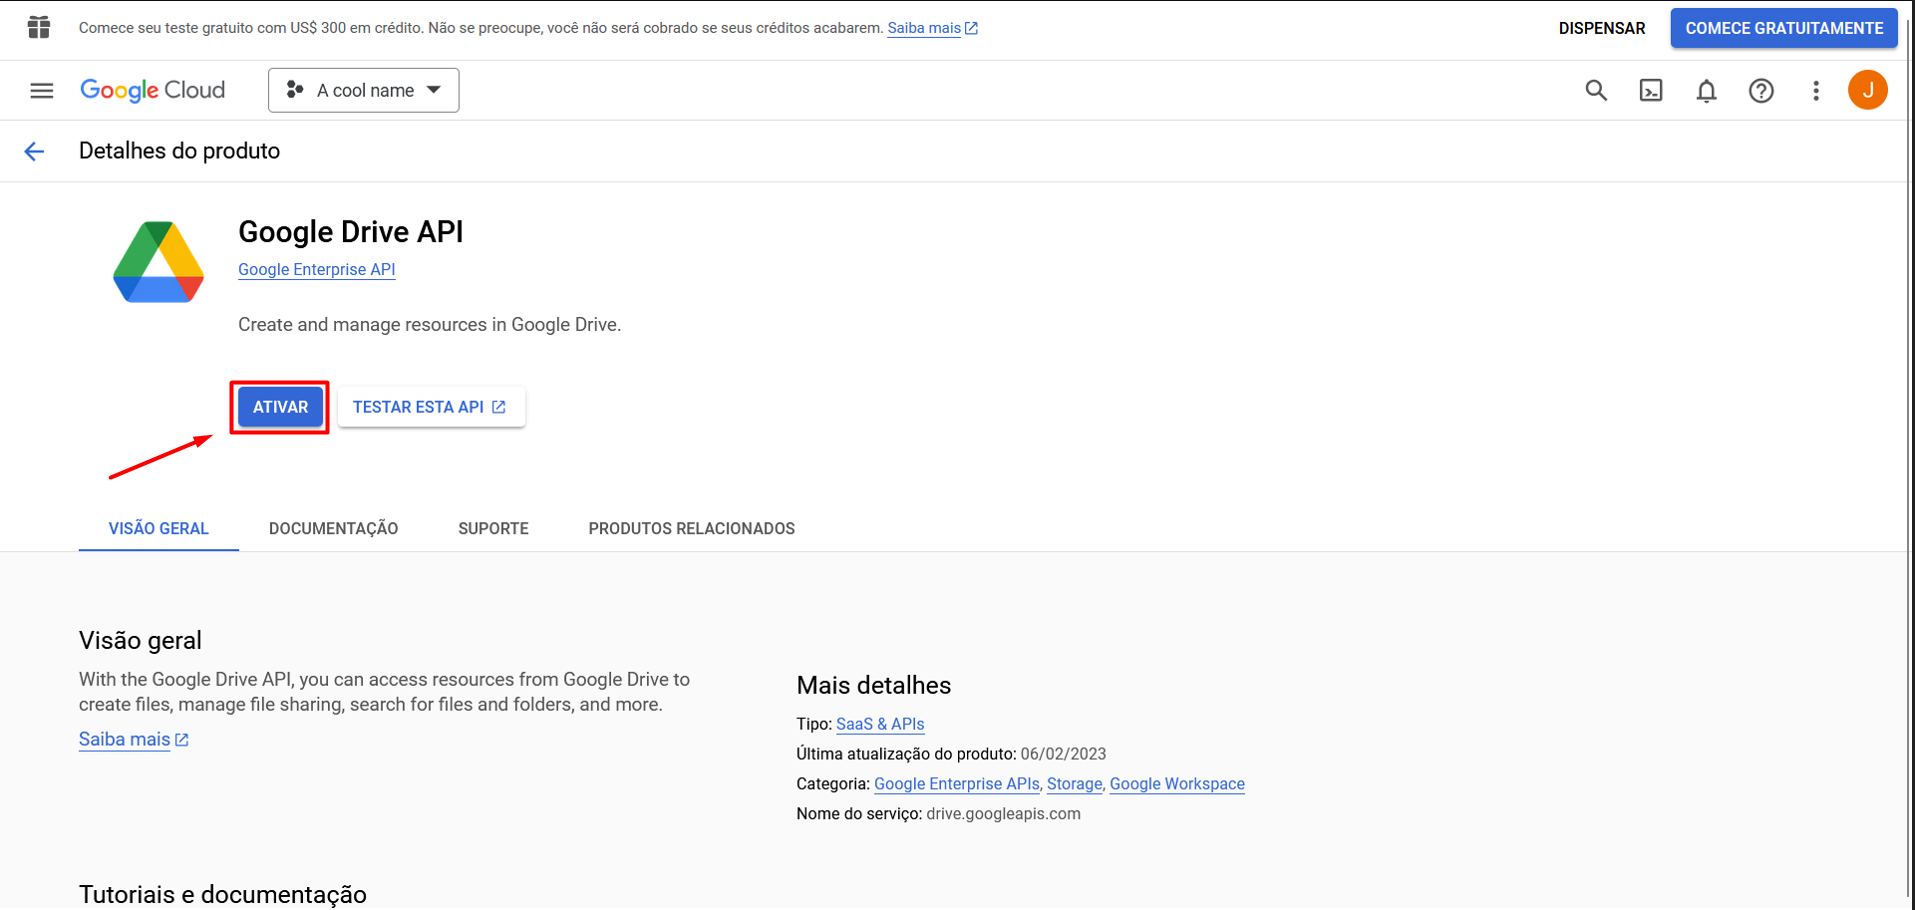Viewport: 1915px width, 910px height.
Task: Switch to the Suporte tab
Action: [x=493, y=528]
